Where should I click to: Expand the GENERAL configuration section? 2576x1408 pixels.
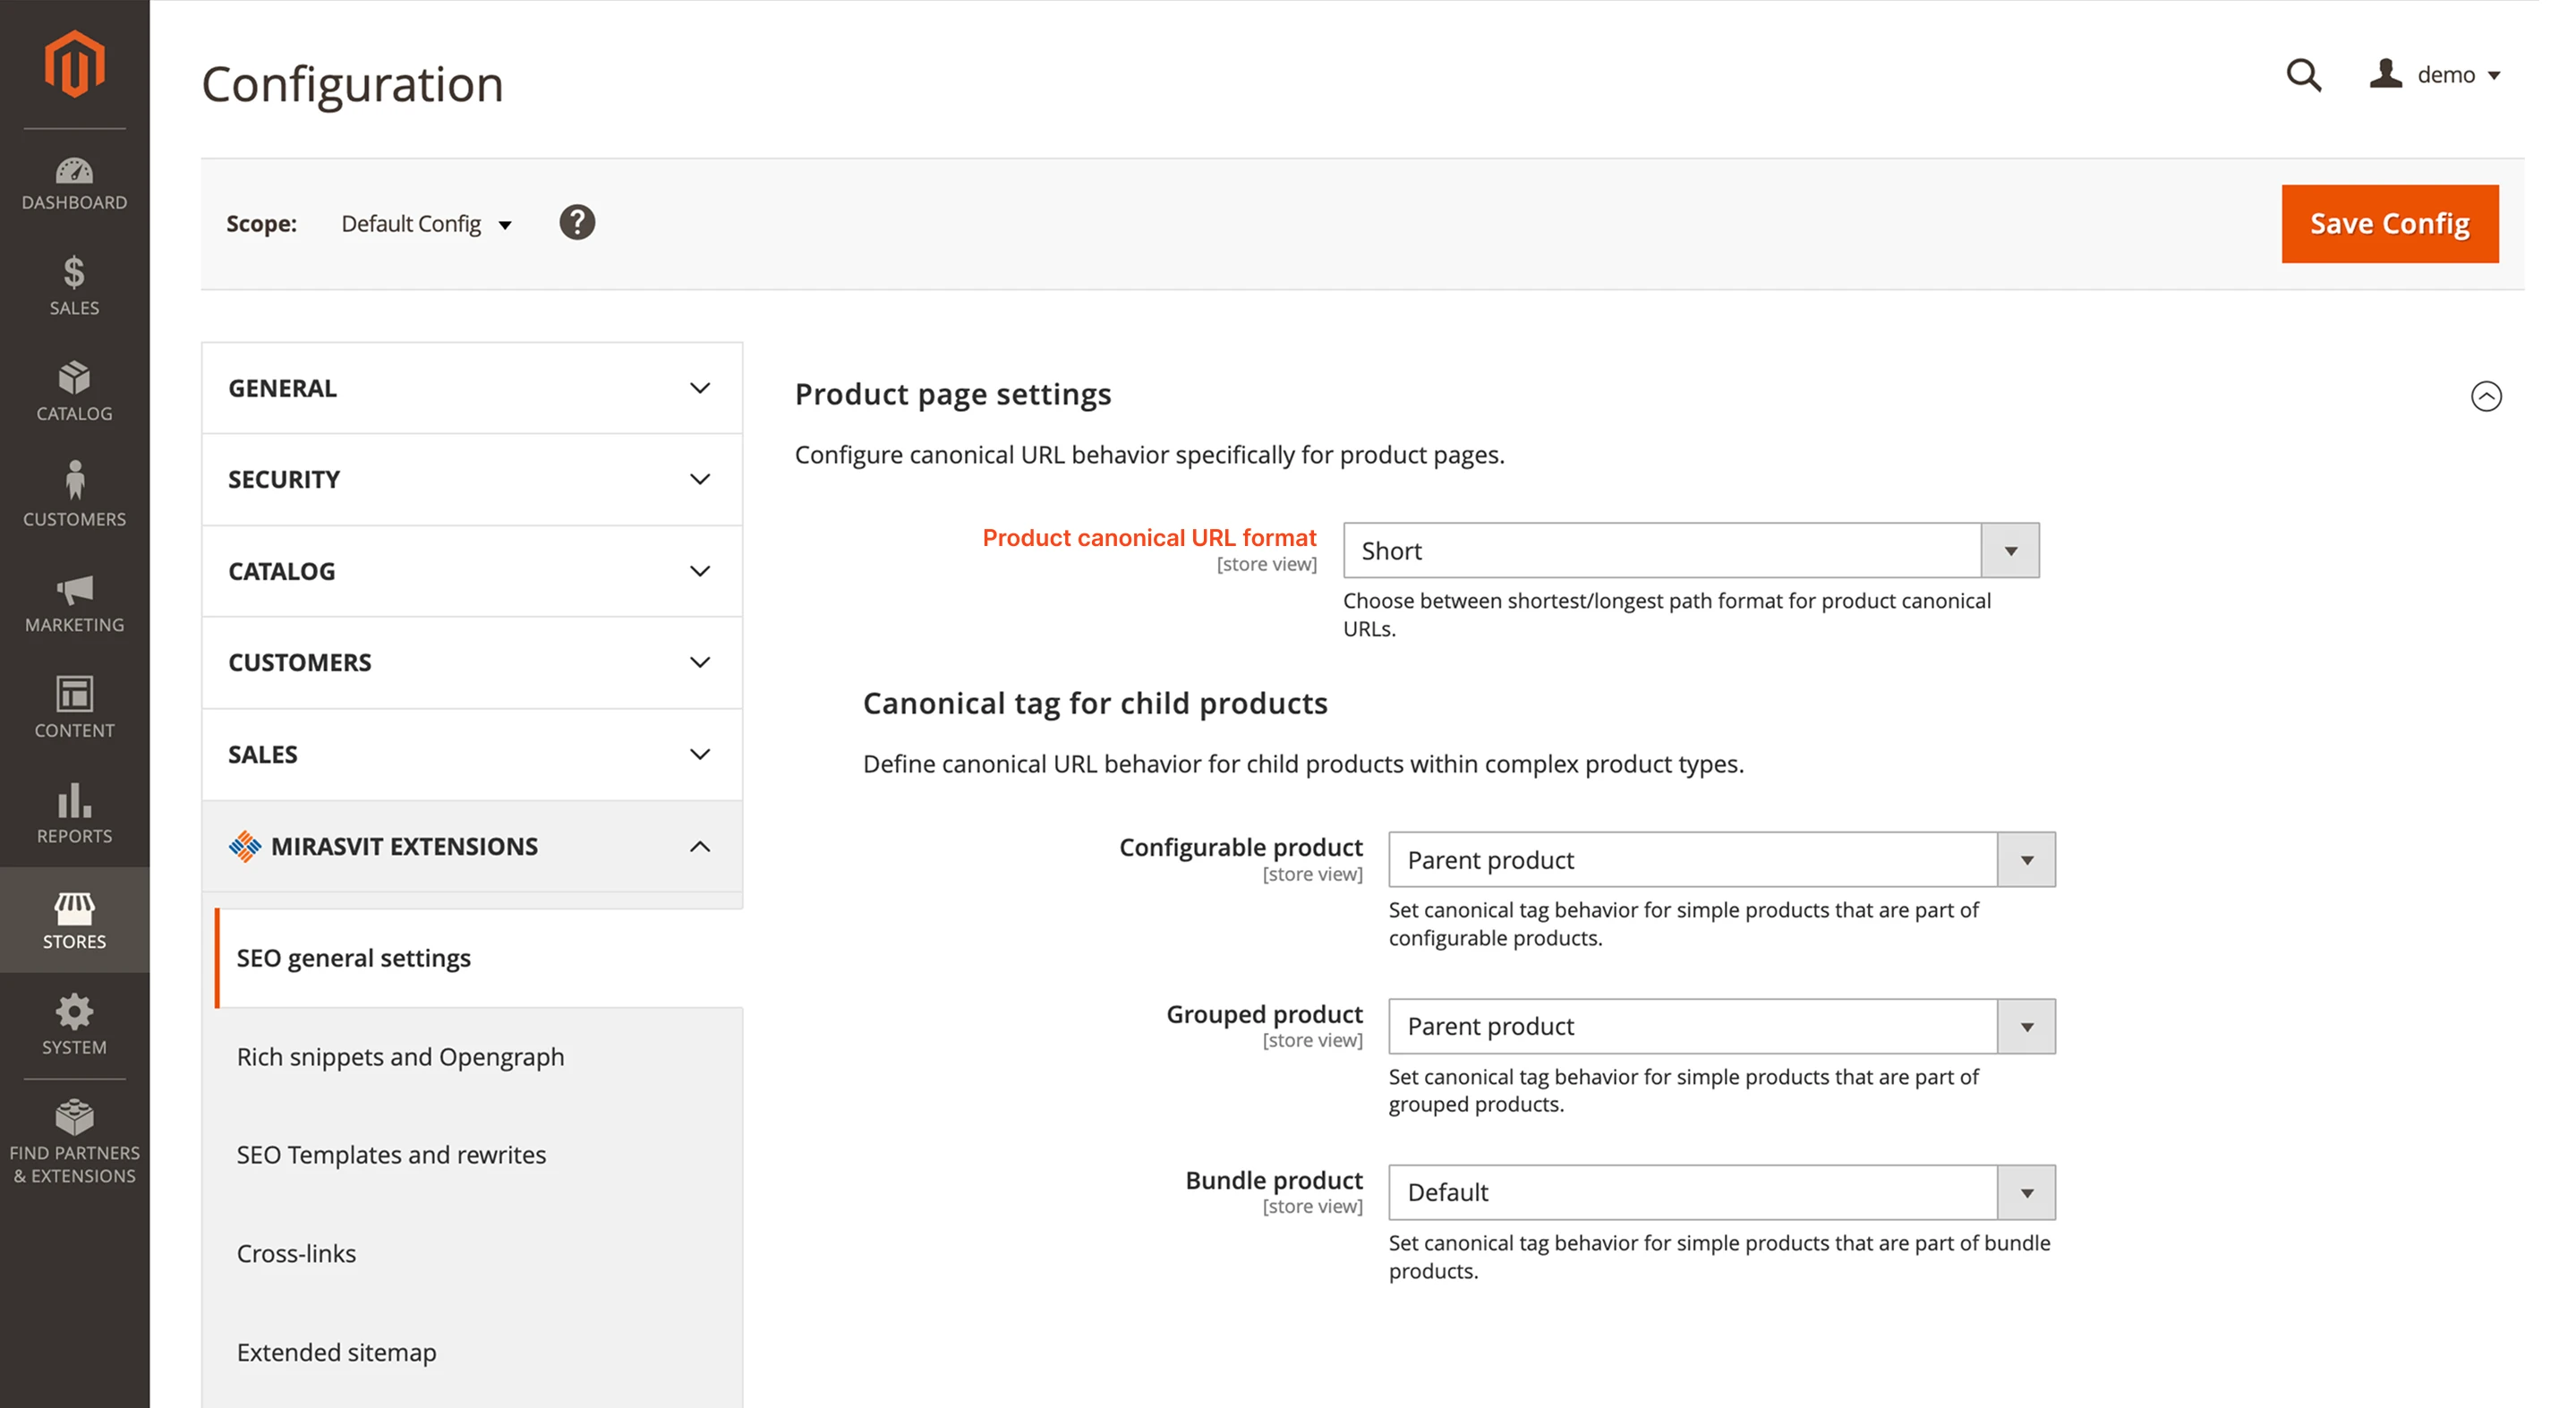tap(470, 388)
